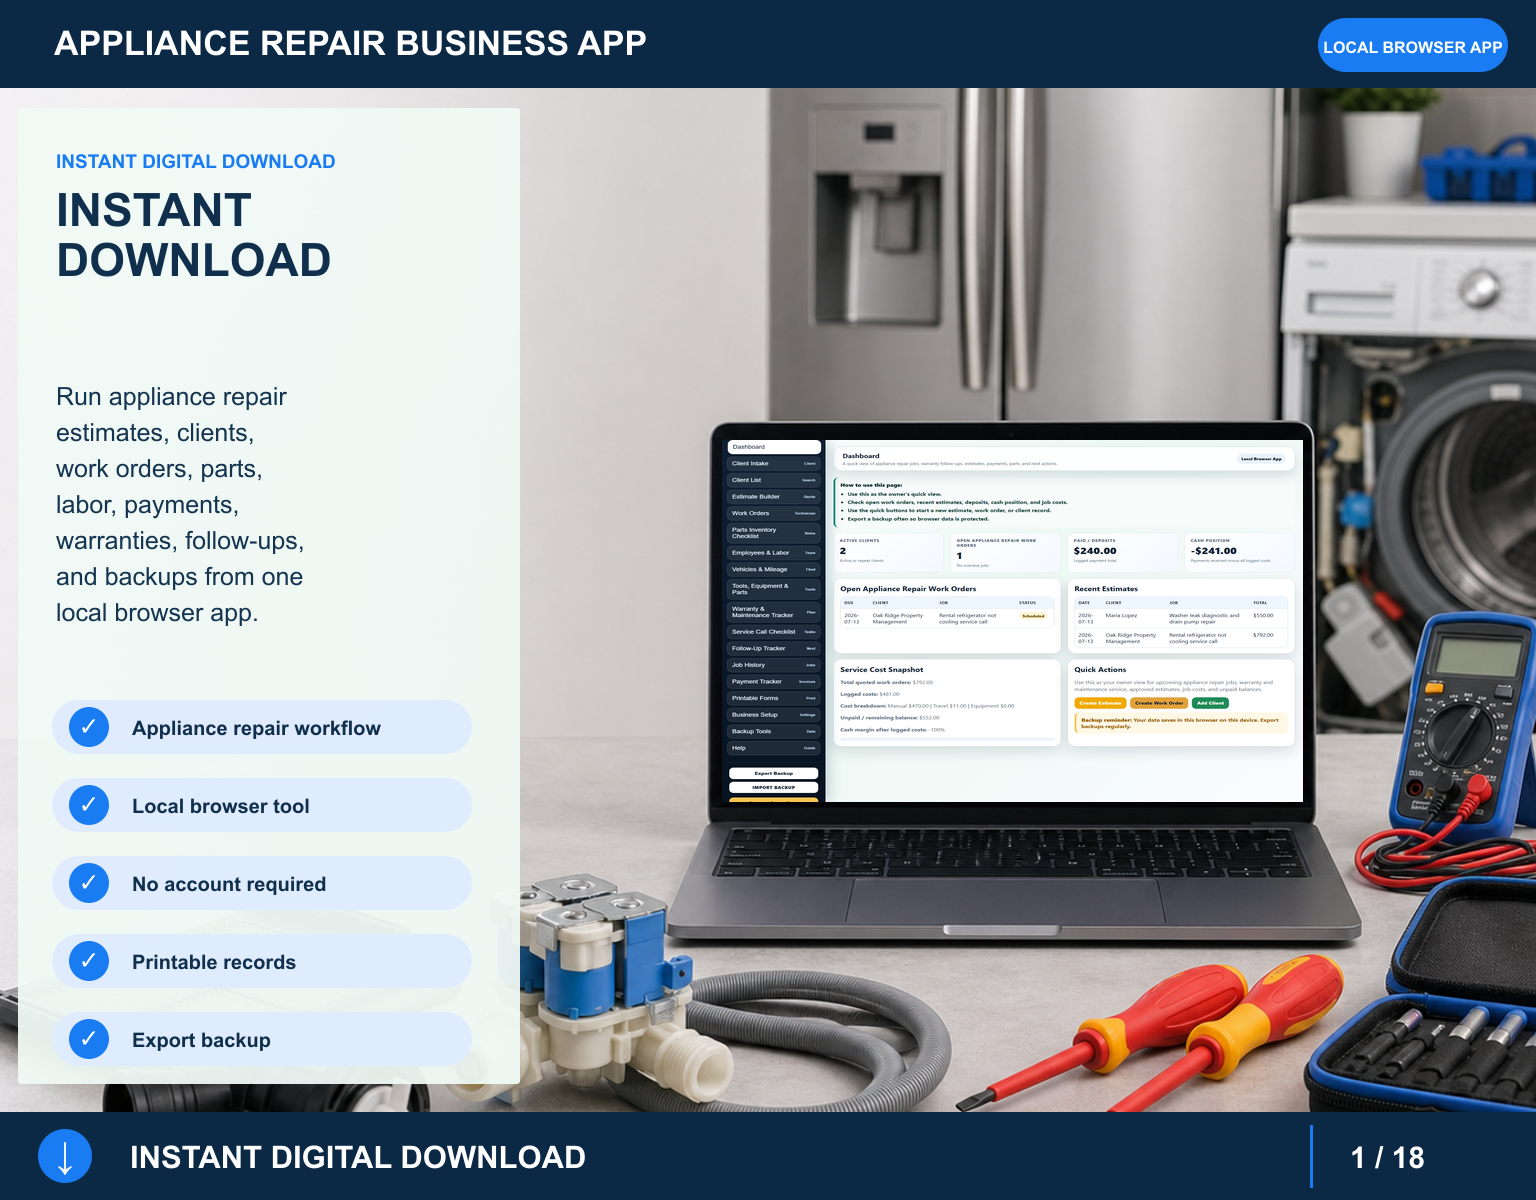
Task: Click the checkmark icon beside Appliance repair workflow
Action: tap(89, 727)
